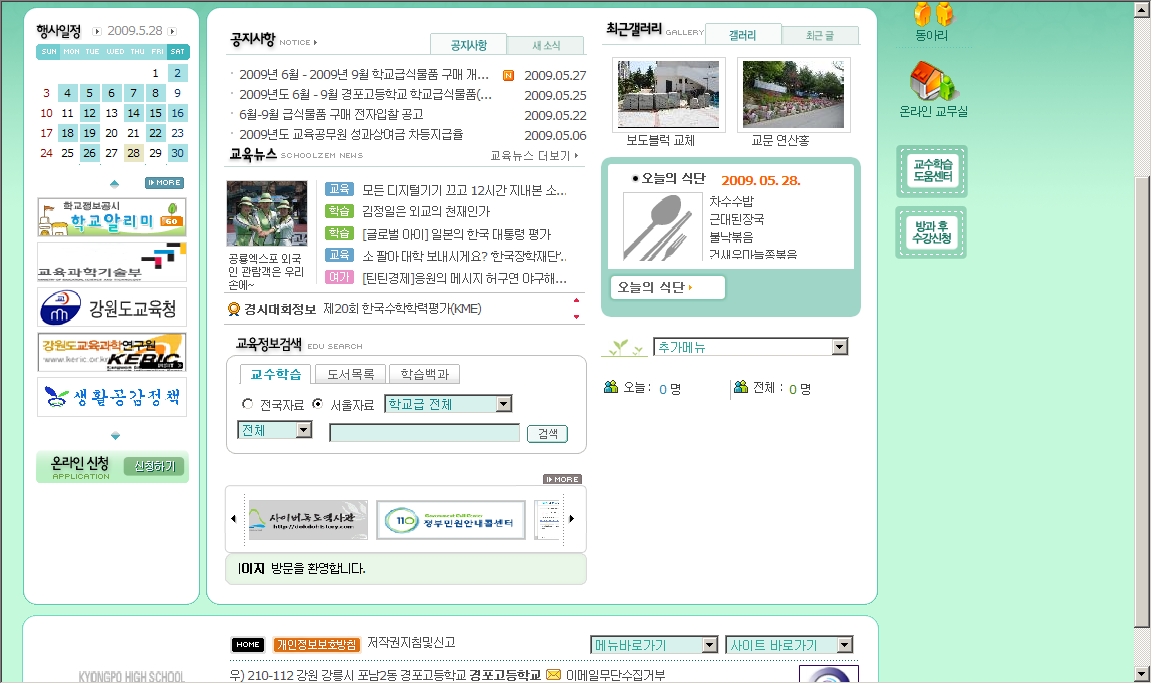The image size is (1152, 684).
Task: Click the 강원도교육청 banner logo
Action: click(x=112, y=307)
